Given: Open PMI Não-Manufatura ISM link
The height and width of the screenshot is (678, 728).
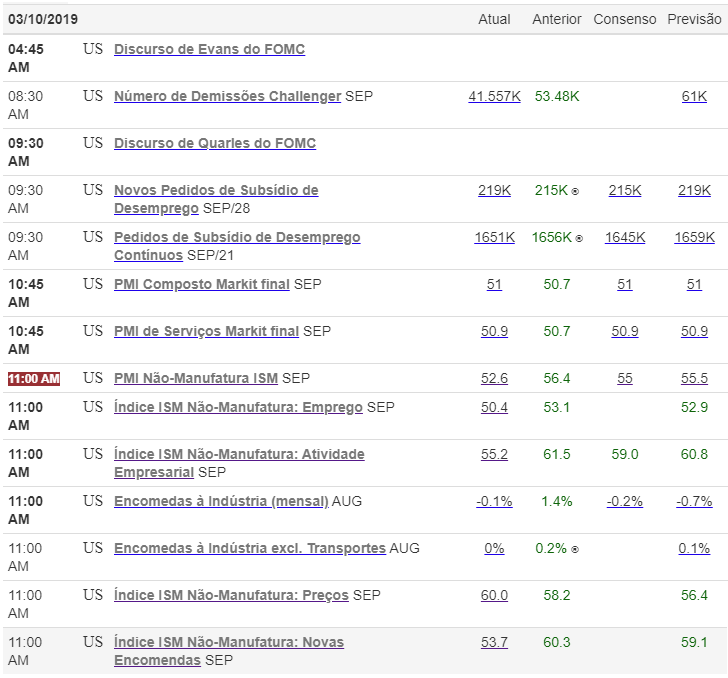Looking at the screenshot, I should (196, 378).
